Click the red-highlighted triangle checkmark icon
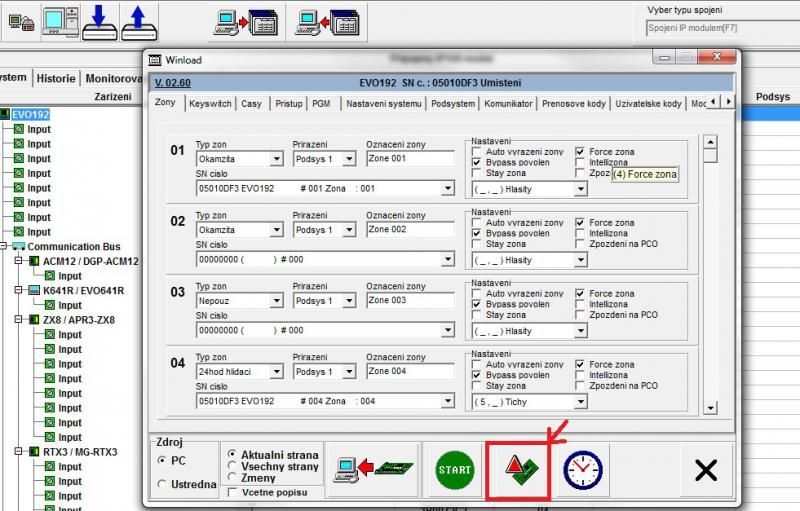The image size is (800, 511). coord(517,469)
